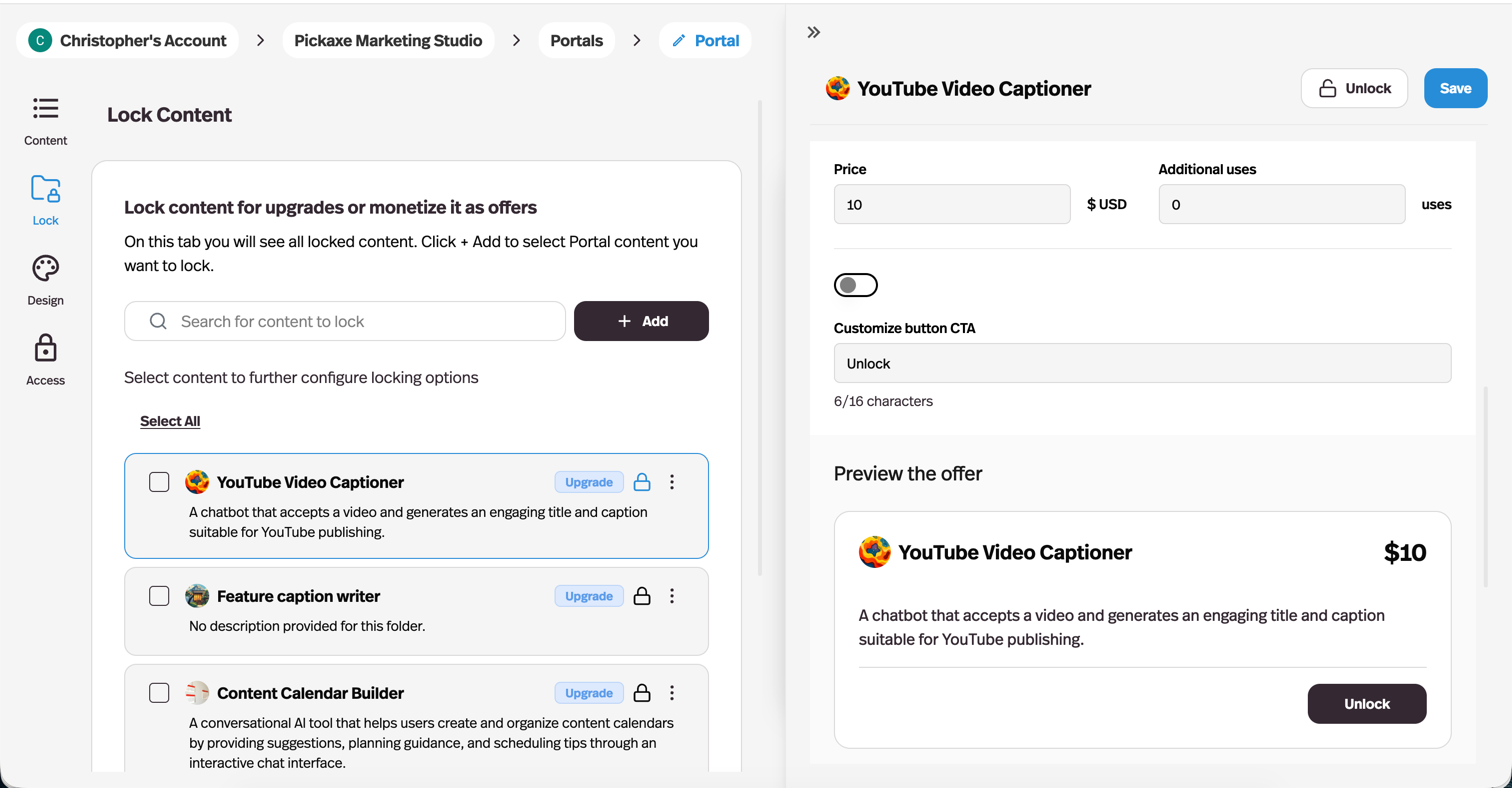Click lock icon on Feature caption writer row
The width and height of the screenshot is (1512, 788).
point(642,597)
